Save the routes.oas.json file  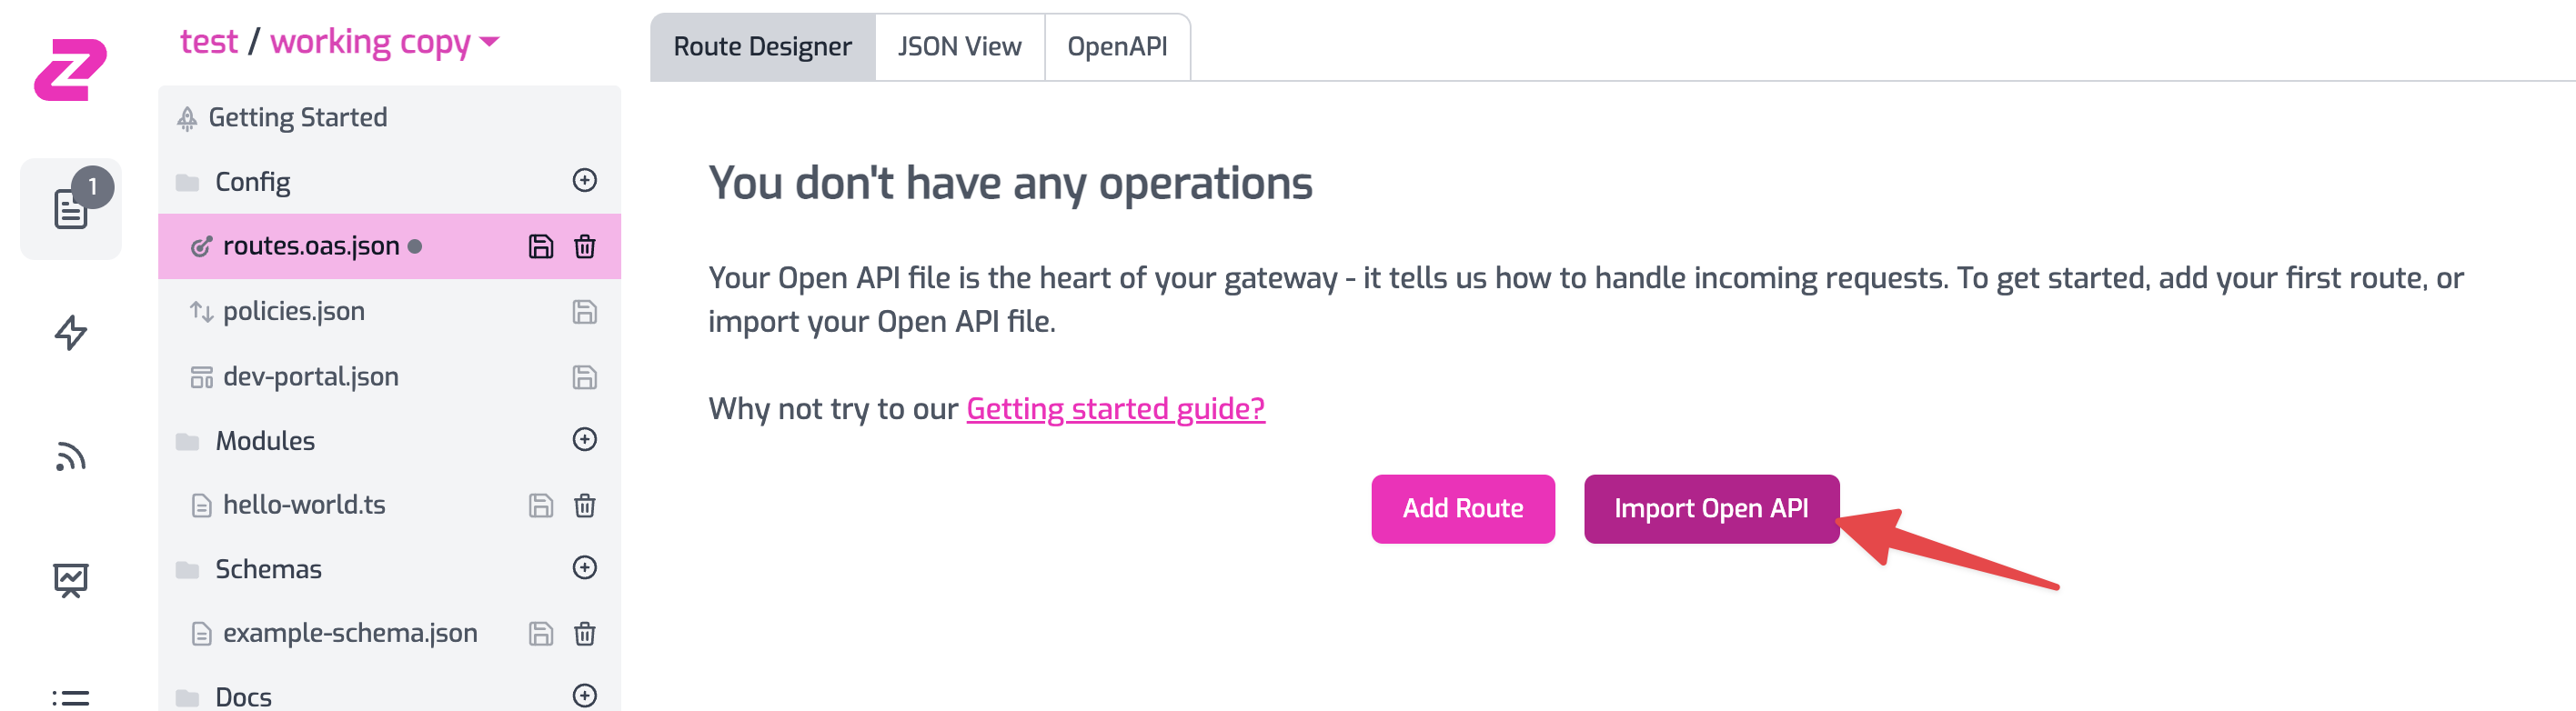pos(540,246)
